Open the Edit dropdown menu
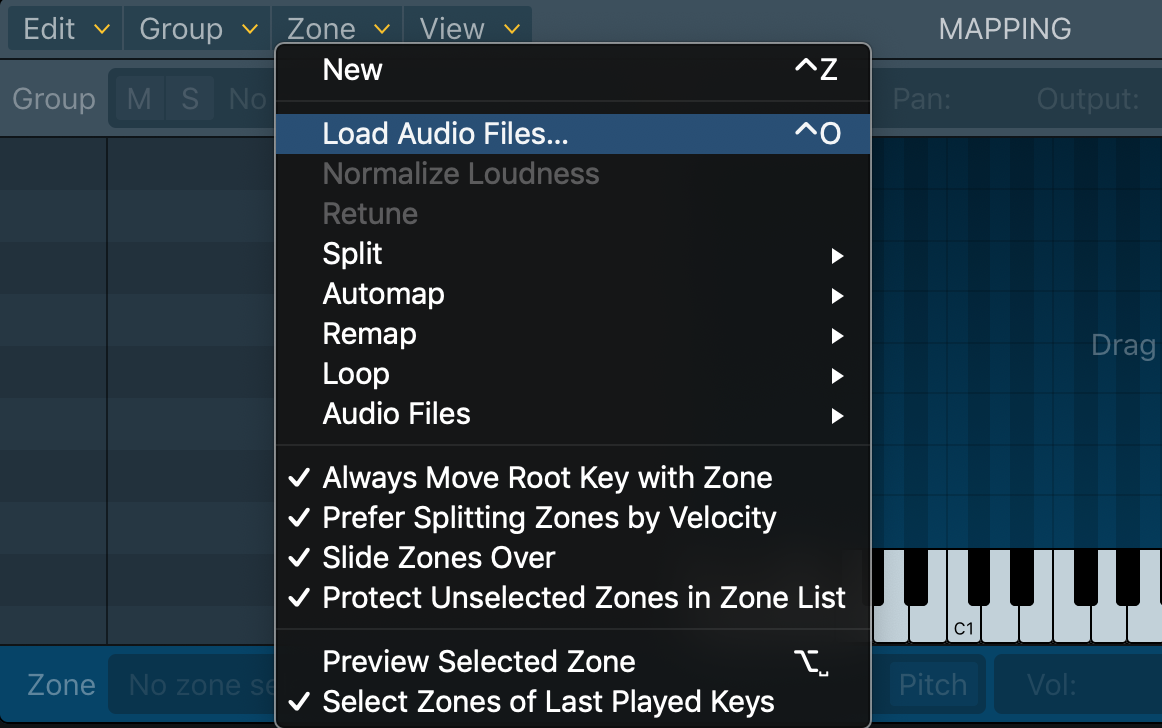The height and width of the screenshot is (728, 1162). (x=65, y=29)
